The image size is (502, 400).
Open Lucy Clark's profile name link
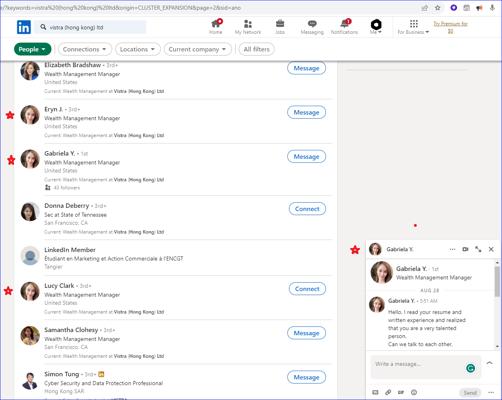tap(59, 286)
